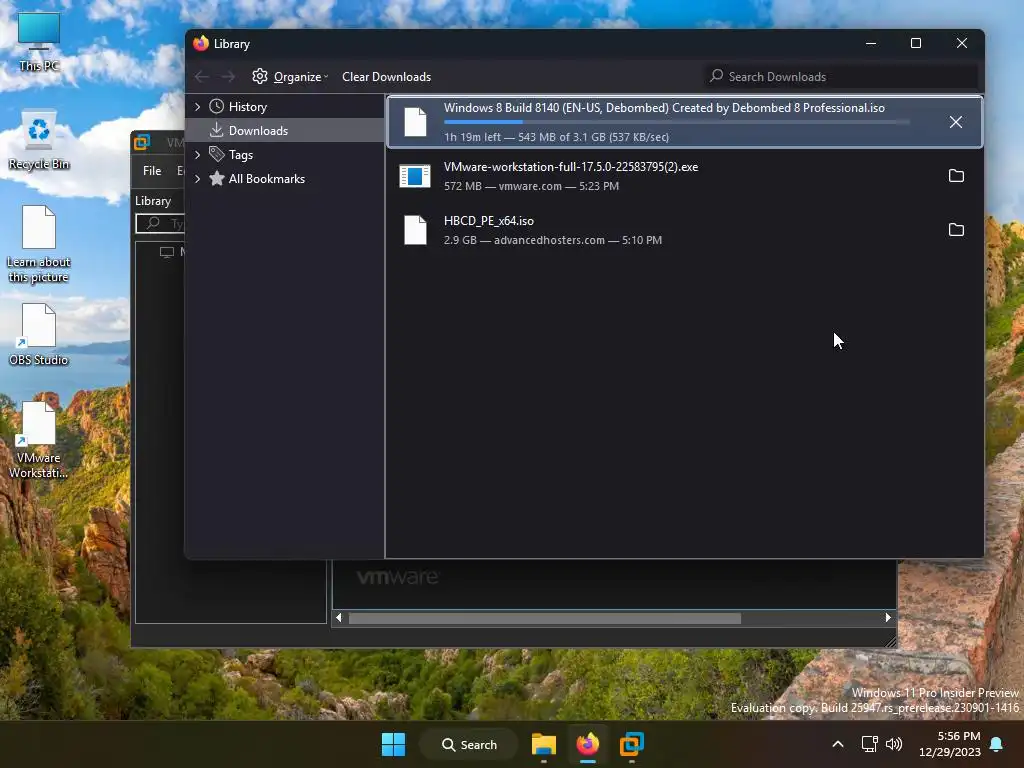Screen dimensions: 1024x768
Task: Click the horizontal scrollbar thumb in VMware
Action: [x=545, y=618]
